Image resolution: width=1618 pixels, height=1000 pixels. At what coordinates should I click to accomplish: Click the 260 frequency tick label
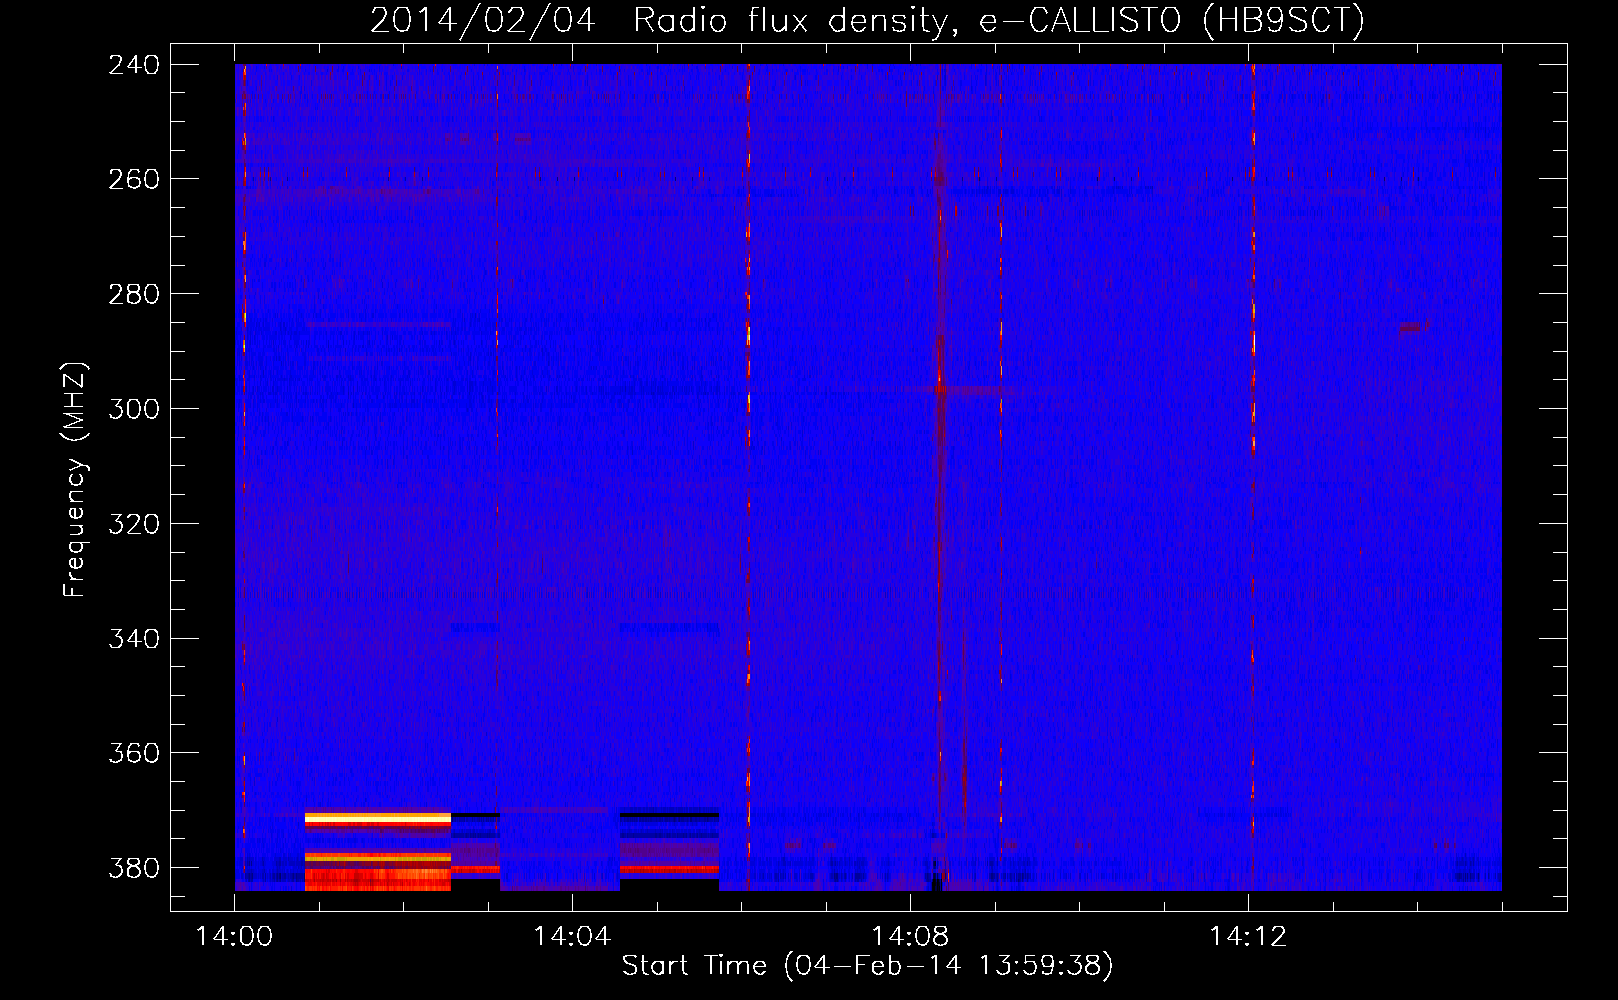(x=134, y=179)
